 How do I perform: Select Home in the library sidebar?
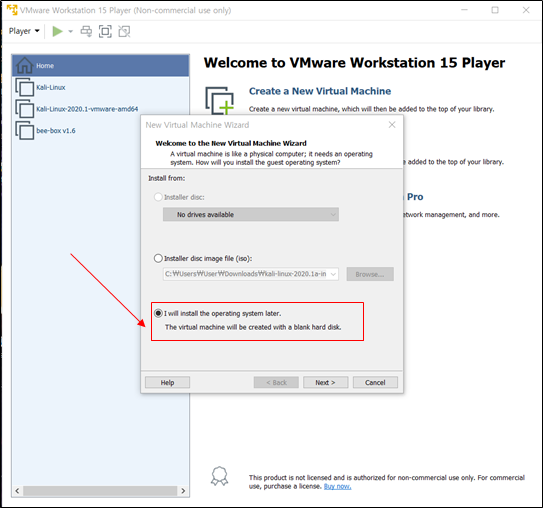click(x=100, y=65)
